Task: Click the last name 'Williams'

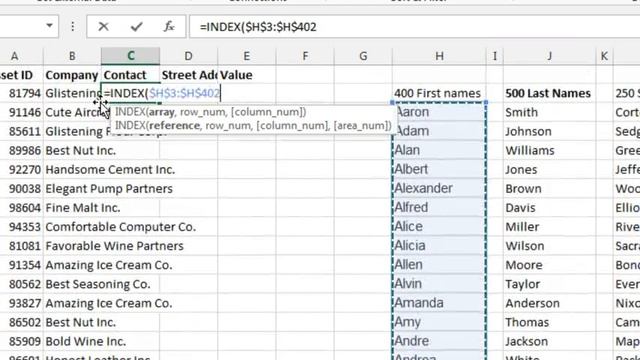Action: [x=549, y=151]
